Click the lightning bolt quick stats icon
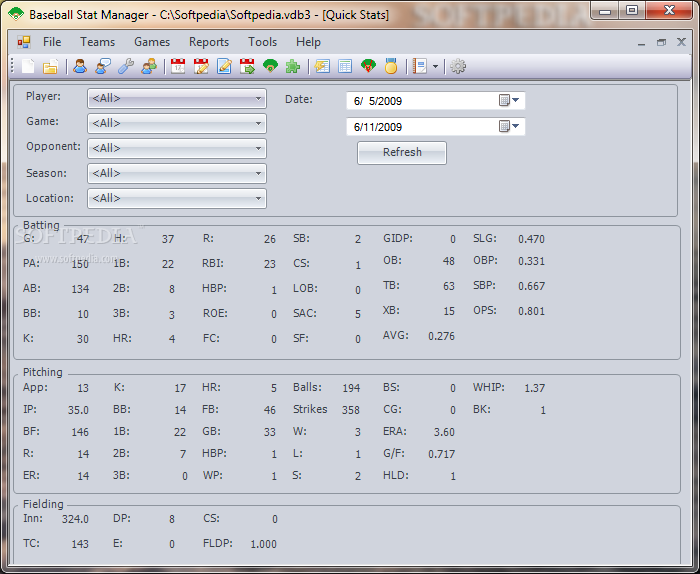The width and height of the screenshot is (700, 574). point(322,67)
